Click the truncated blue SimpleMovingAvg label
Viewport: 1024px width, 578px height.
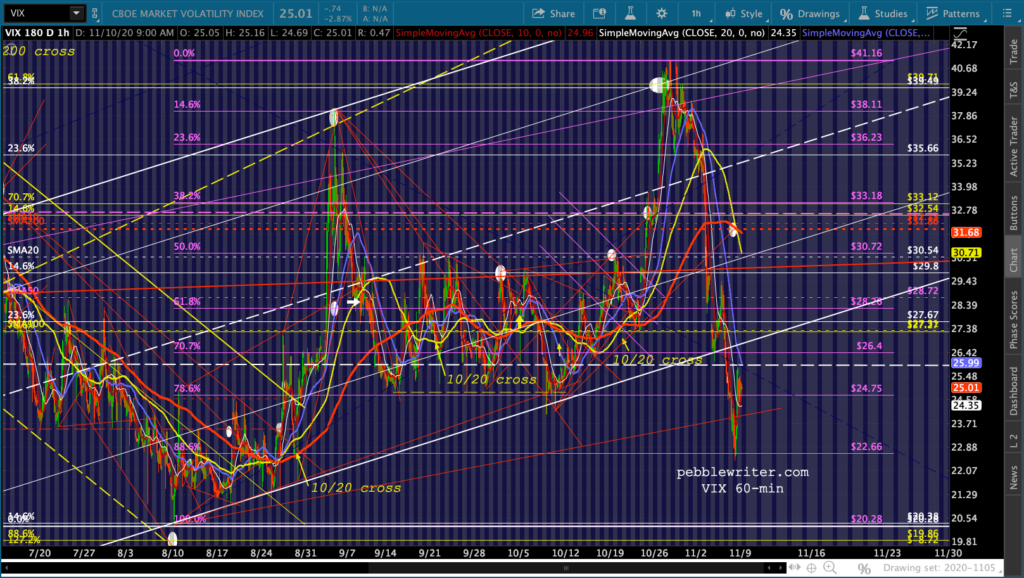pyautogui.click(x=866, y=33)
